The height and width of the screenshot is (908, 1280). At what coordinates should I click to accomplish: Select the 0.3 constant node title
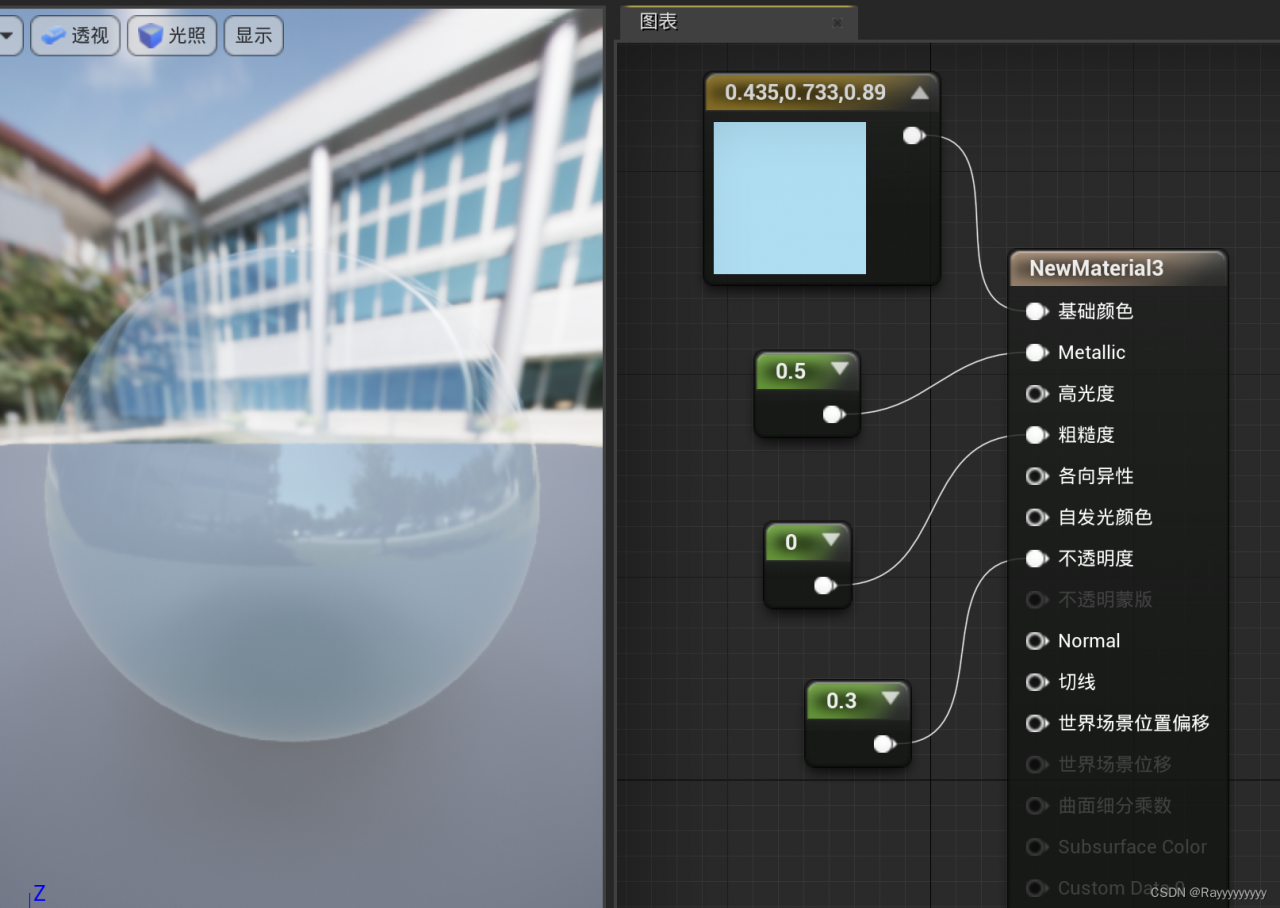tap(841, 701)
